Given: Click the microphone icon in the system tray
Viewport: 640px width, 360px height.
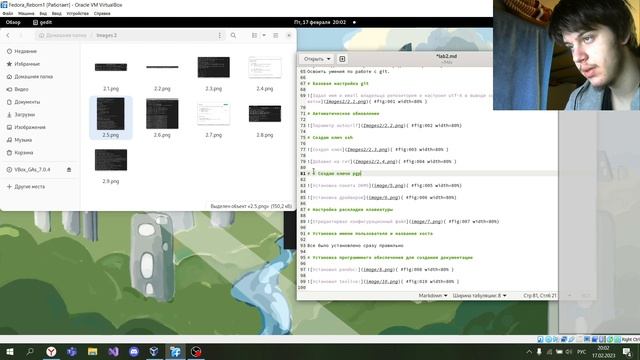Looking at the screenshot, I should [539, 352].
